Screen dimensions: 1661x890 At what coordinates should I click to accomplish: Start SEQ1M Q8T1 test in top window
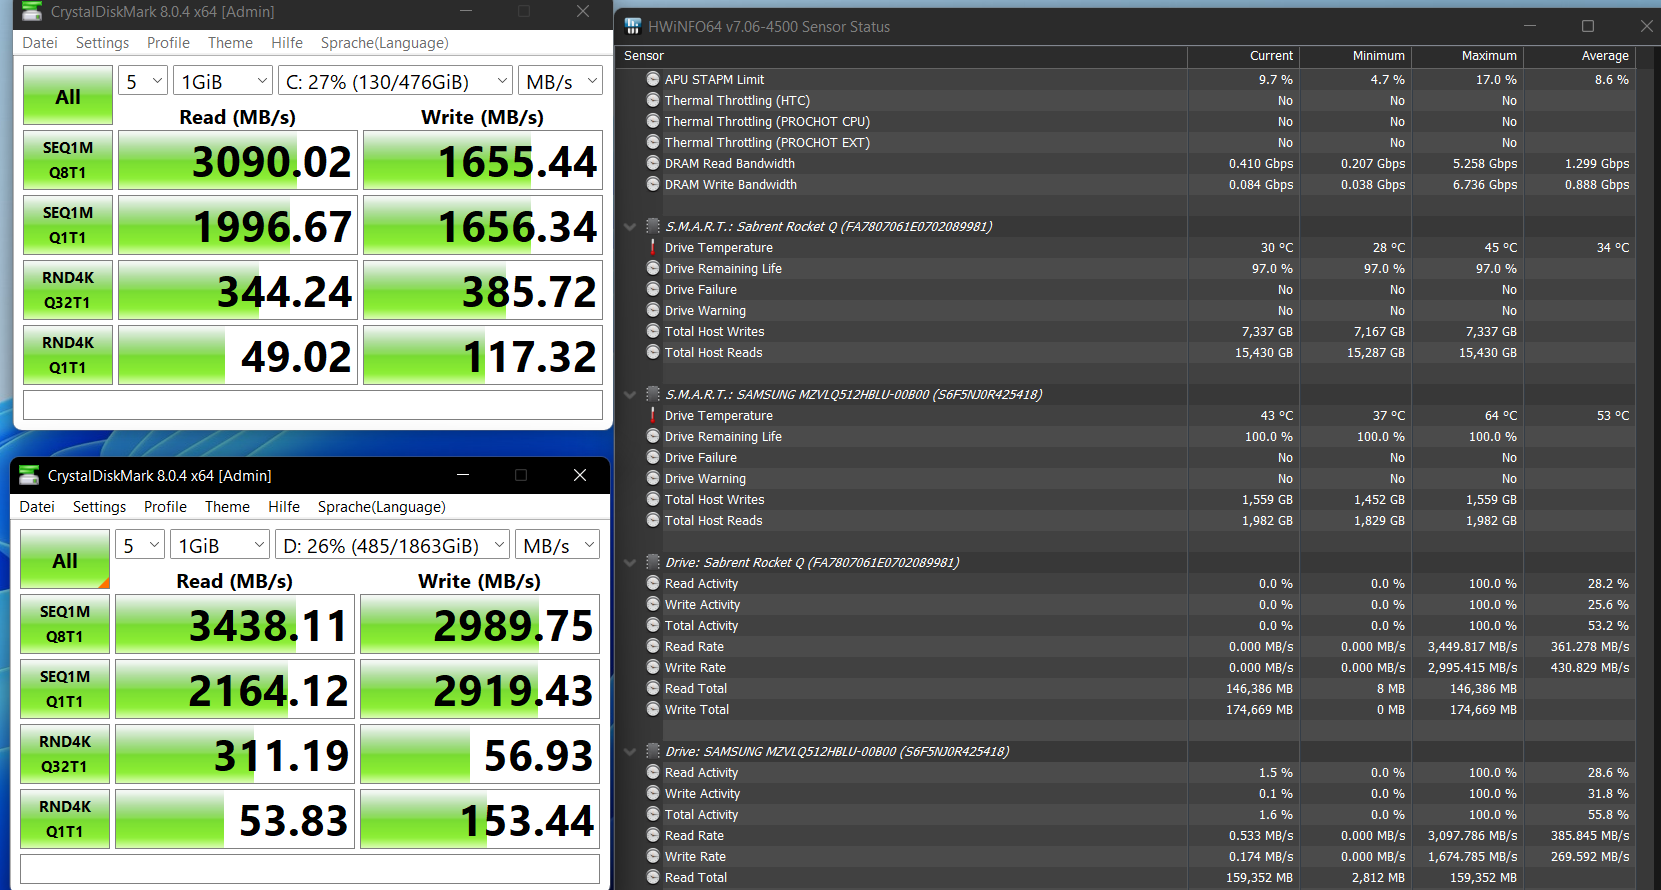tap(68, 160)
